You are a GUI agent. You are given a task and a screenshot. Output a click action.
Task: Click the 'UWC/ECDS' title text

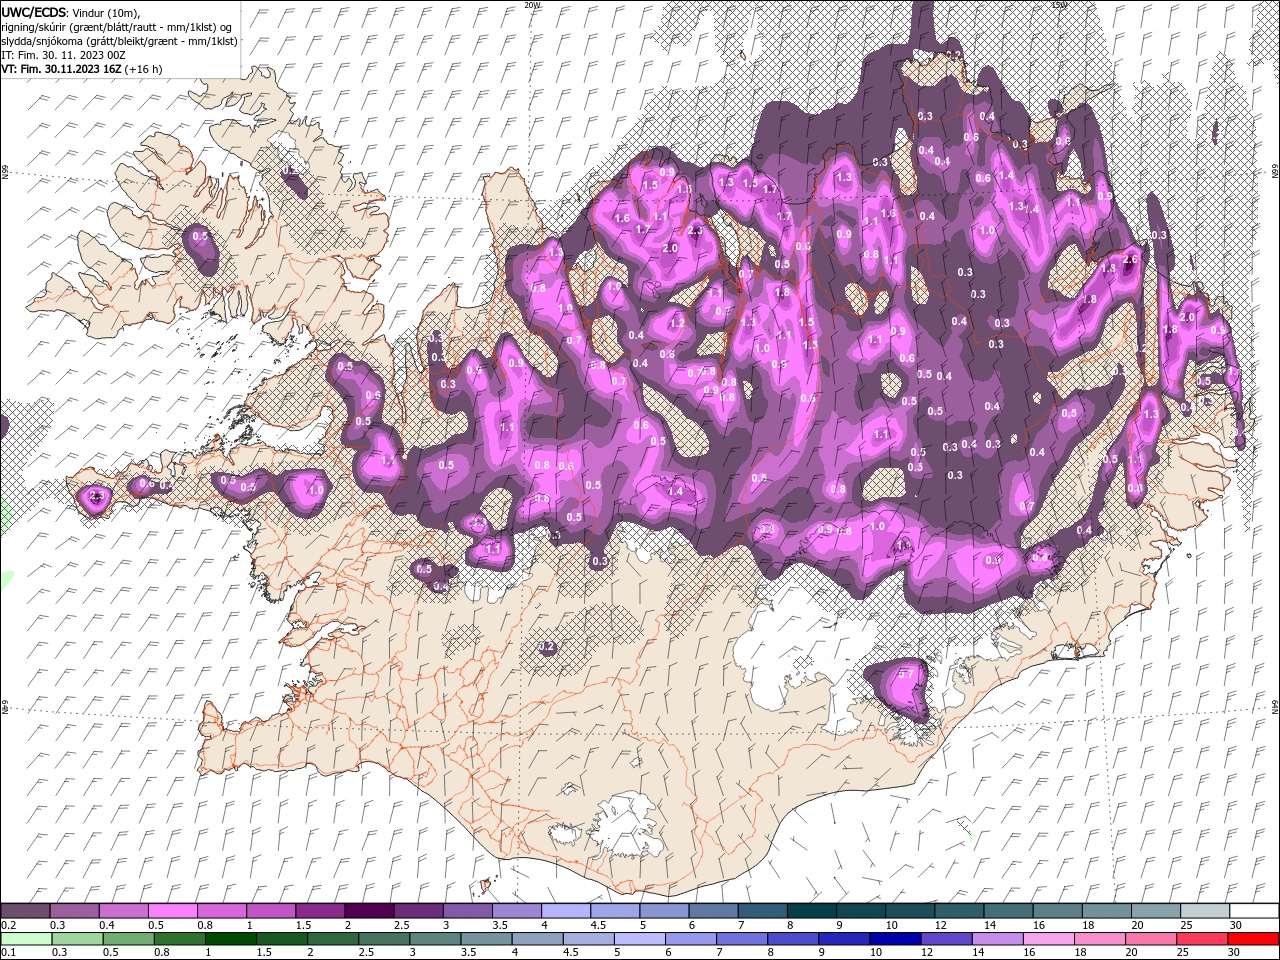[x=33, y=12]
